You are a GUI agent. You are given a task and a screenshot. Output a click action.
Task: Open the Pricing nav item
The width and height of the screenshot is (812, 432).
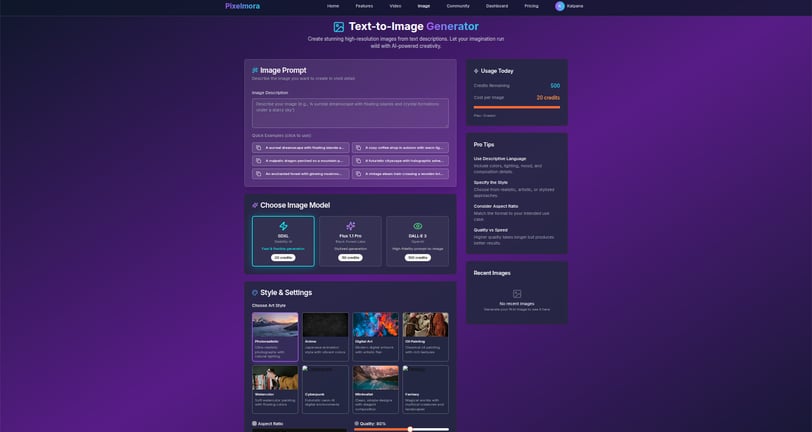click(531, 6)
